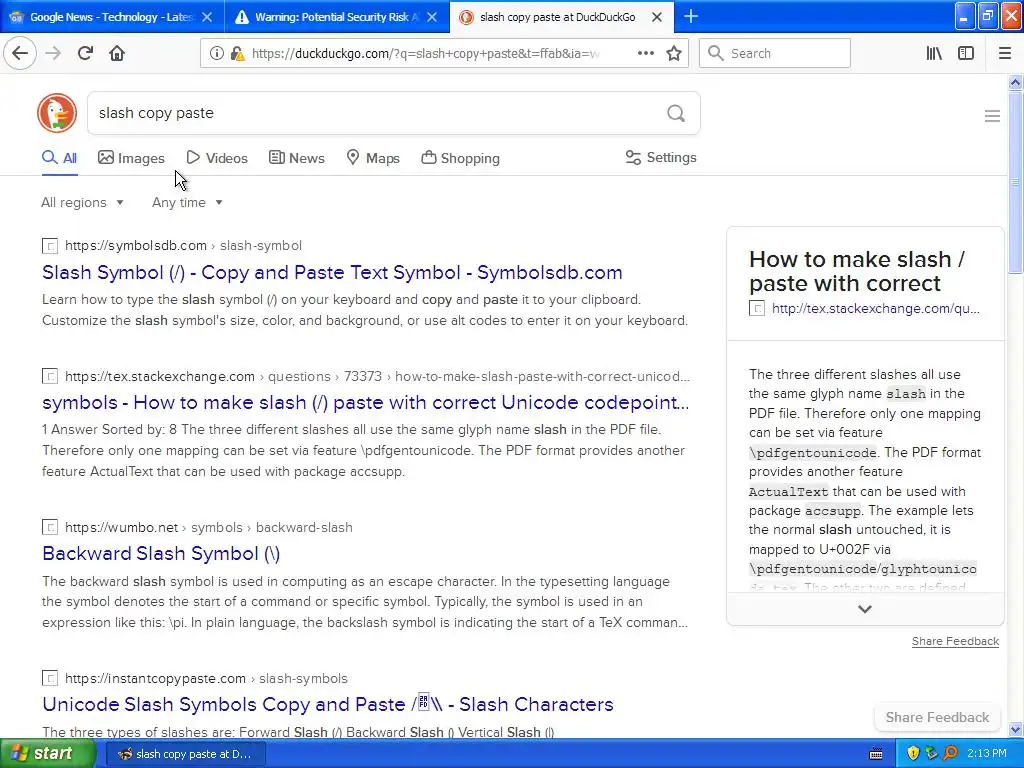The height and width of the screenshot is (768, 1024).
Task: Select Firefox taskbar window button
Action: [x=185, y=754]
